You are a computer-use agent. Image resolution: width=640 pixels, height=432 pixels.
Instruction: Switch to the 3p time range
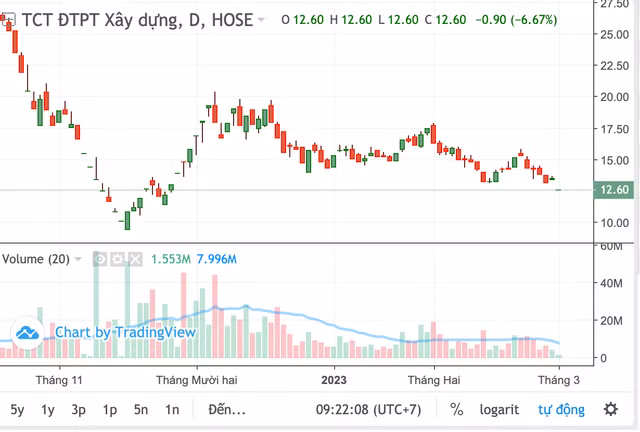79,409
